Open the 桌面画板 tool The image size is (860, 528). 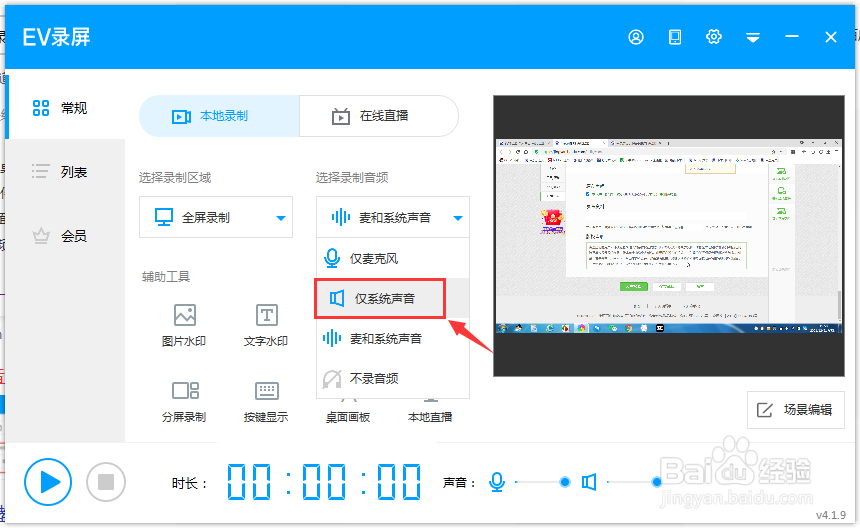pos(348,417)
